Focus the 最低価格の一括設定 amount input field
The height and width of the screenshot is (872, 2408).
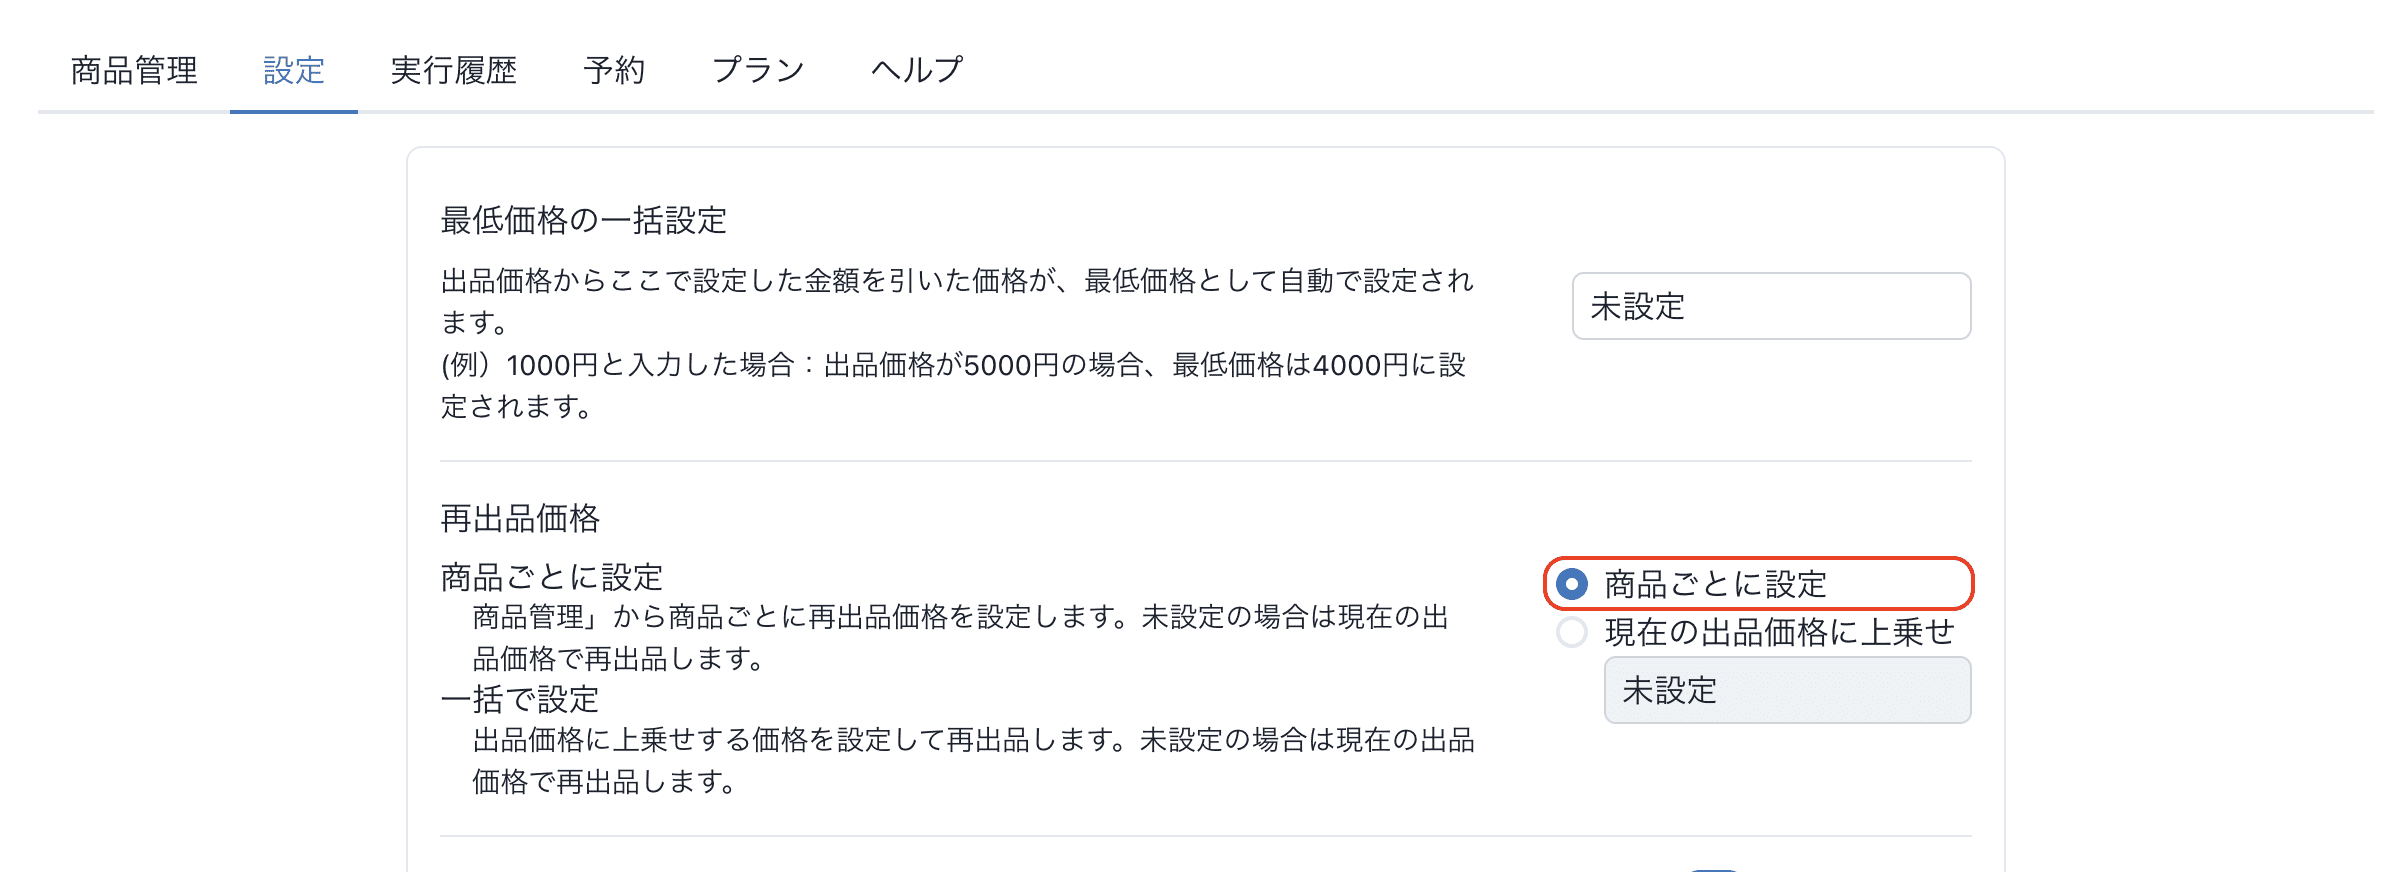[x=1770, y=306]
